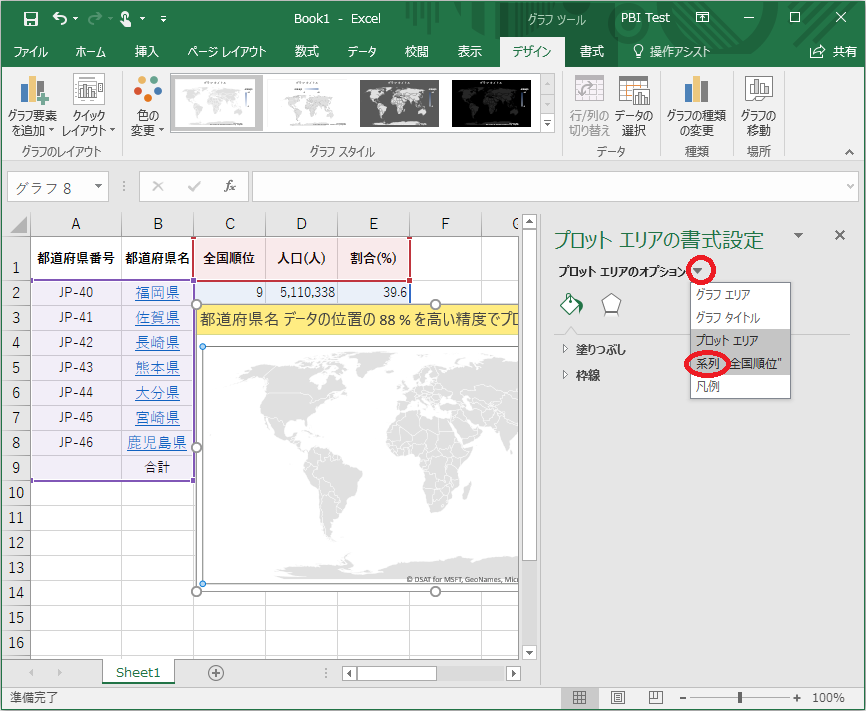Image resolution: width=866 pixels, height=711 pixels.
Task: Click the Redo arrow icon
Action: (x=95, y=19)
